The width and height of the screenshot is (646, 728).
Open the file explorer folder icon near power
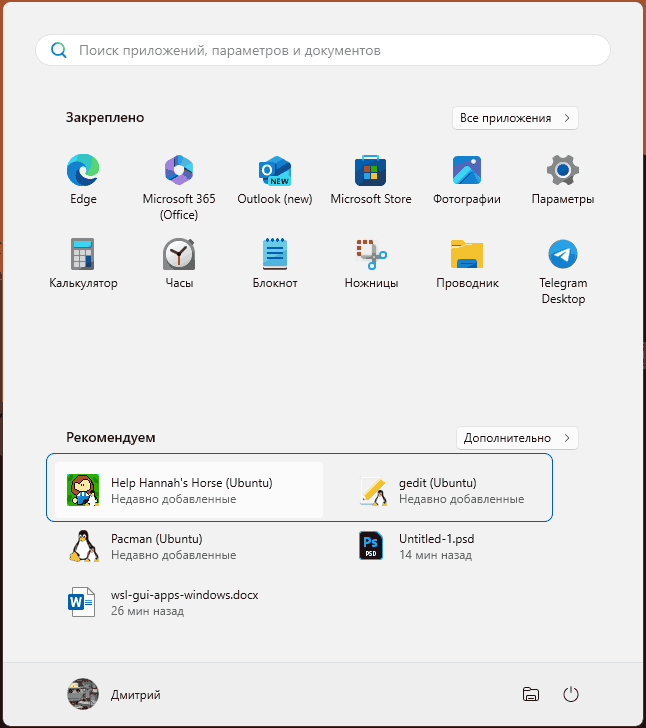point(531,695)
